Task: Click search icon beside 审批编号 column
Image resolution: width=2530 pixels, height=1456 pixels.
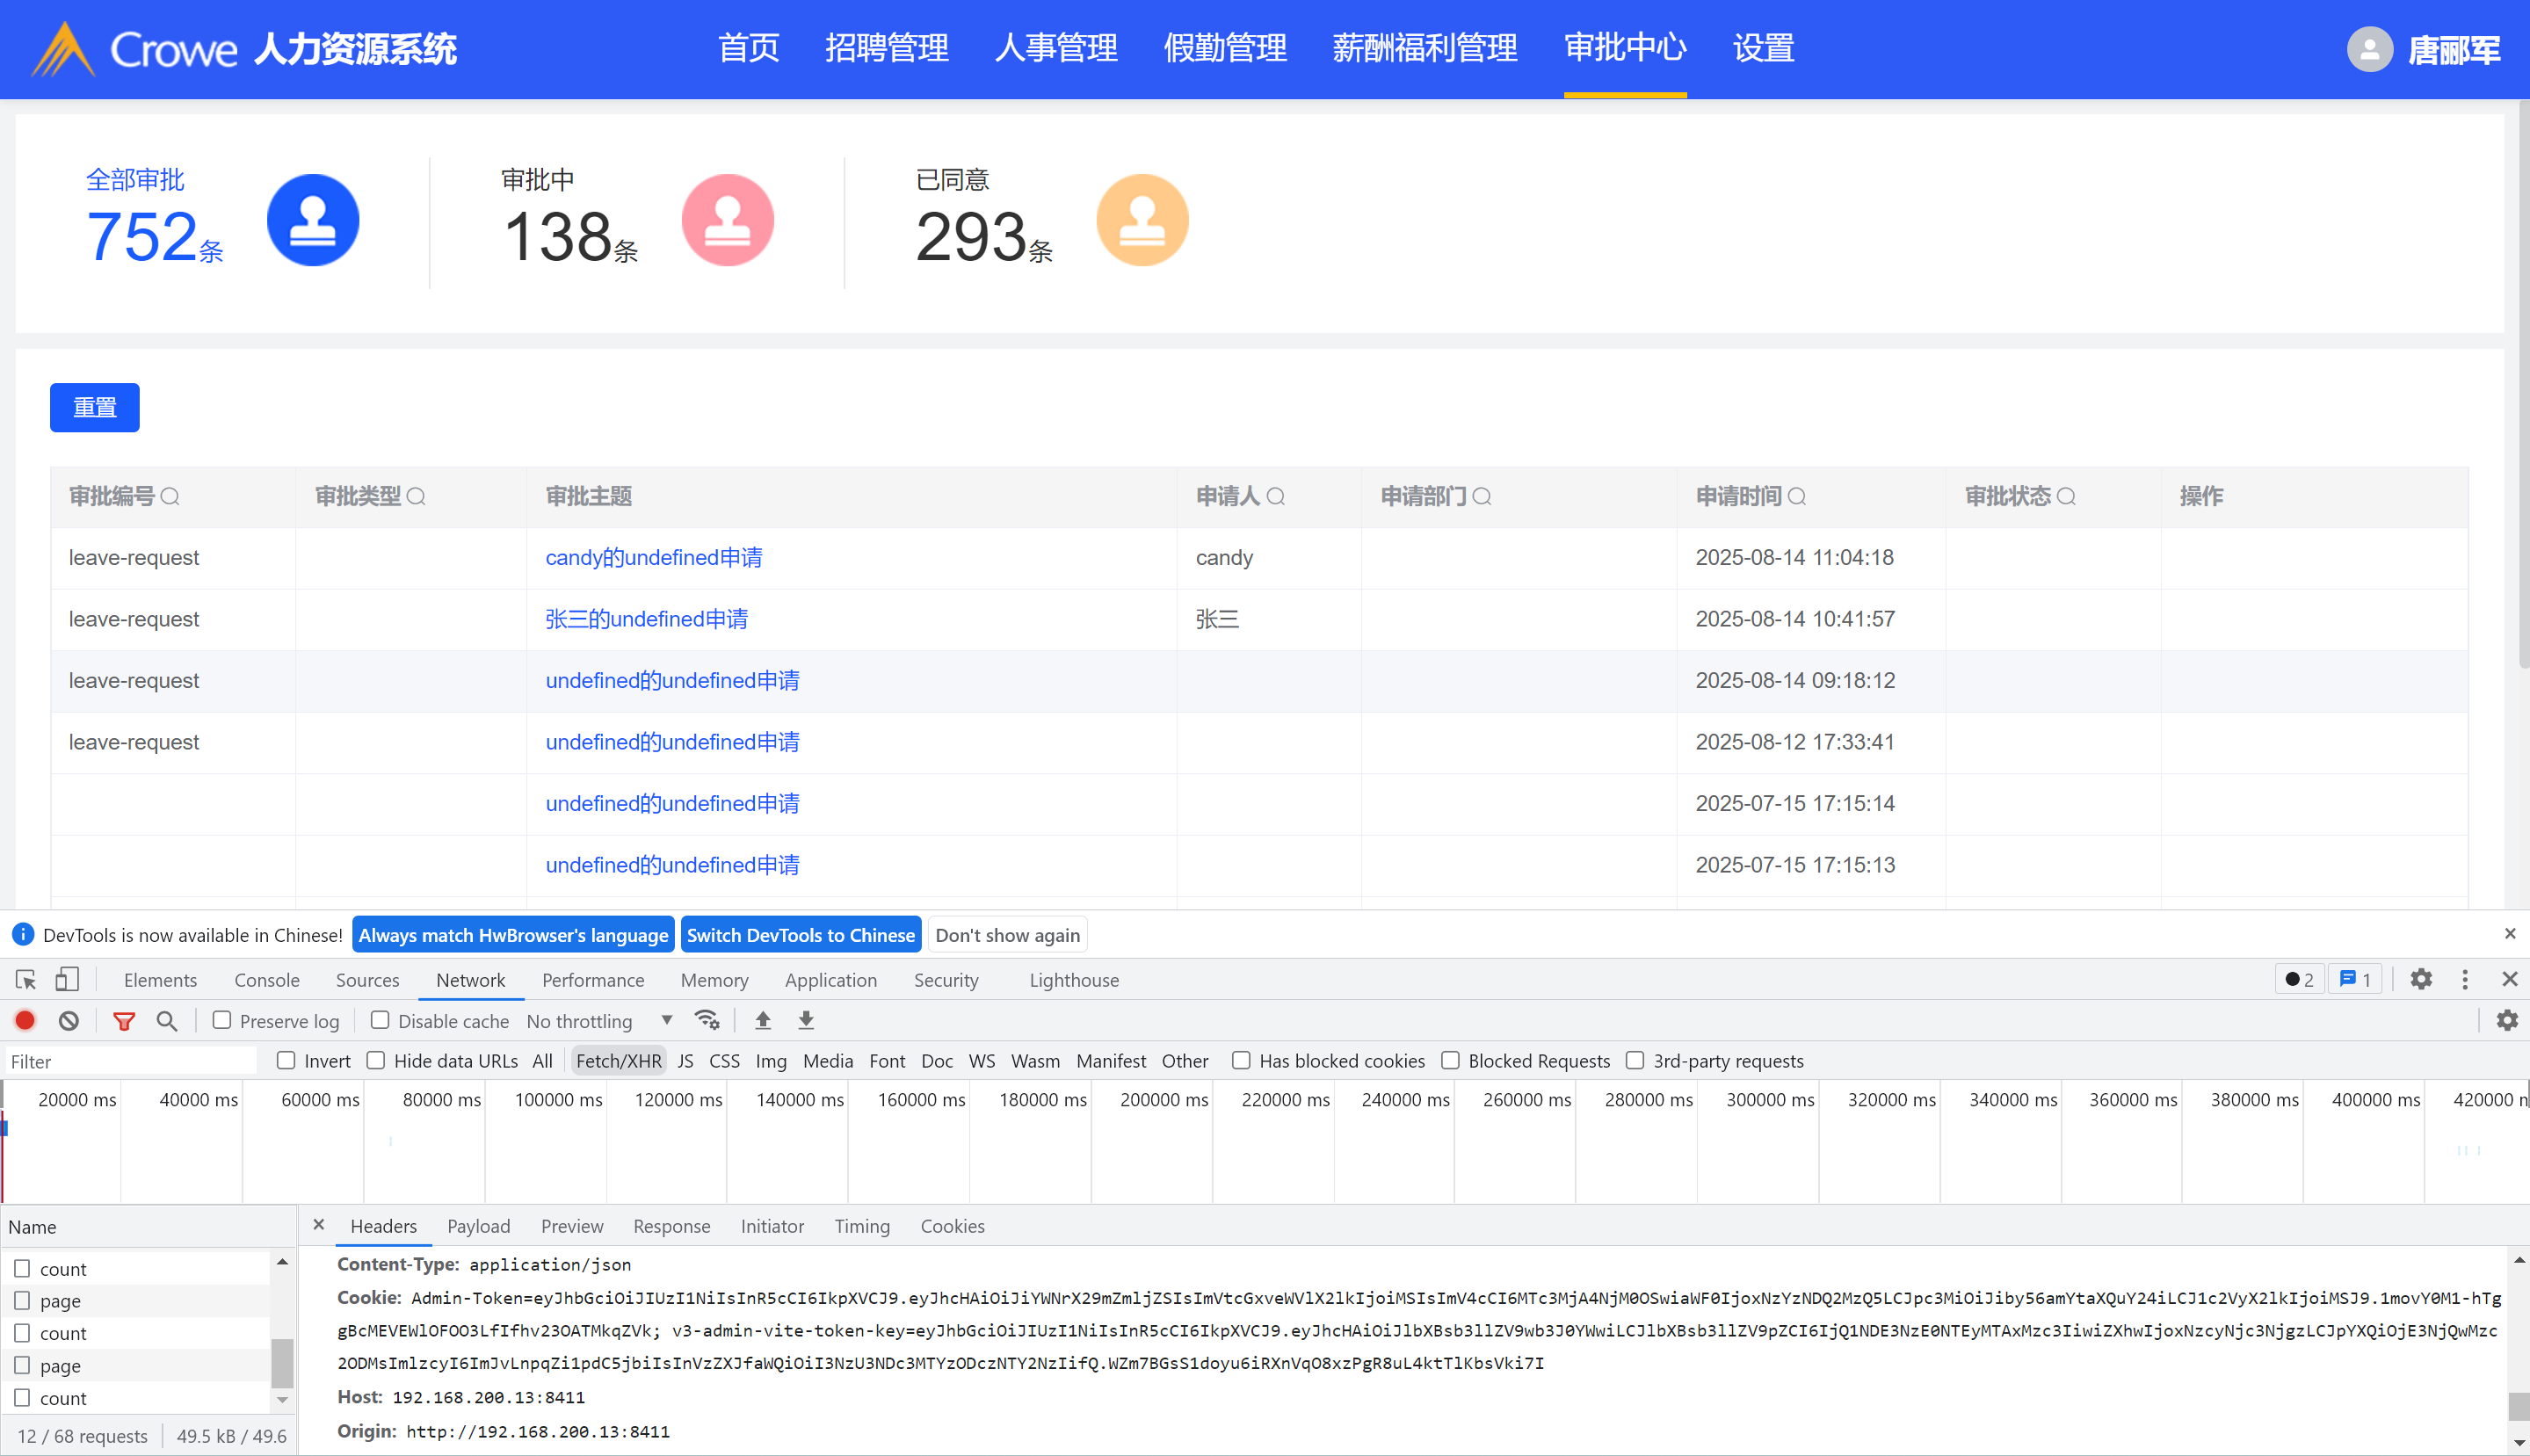Action: [170, 496]
